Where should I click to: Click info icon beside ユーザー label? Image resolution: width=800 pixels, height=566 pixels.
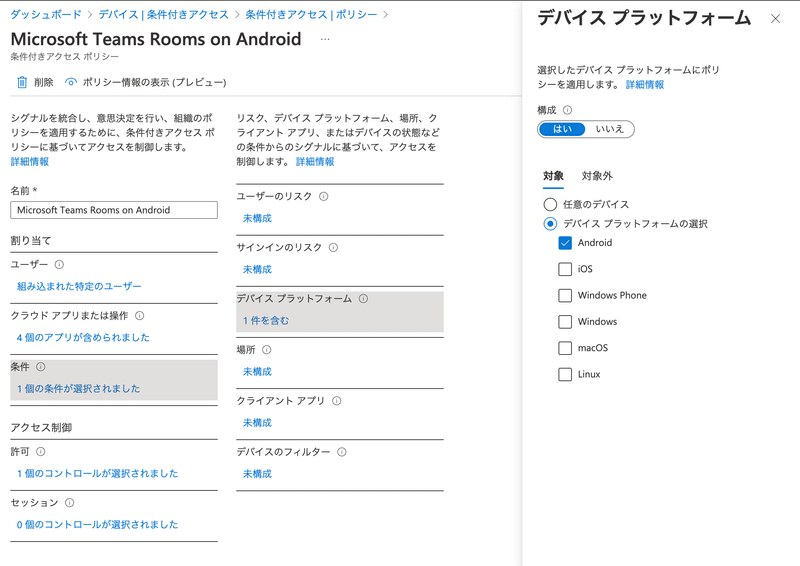click(59, 264)
